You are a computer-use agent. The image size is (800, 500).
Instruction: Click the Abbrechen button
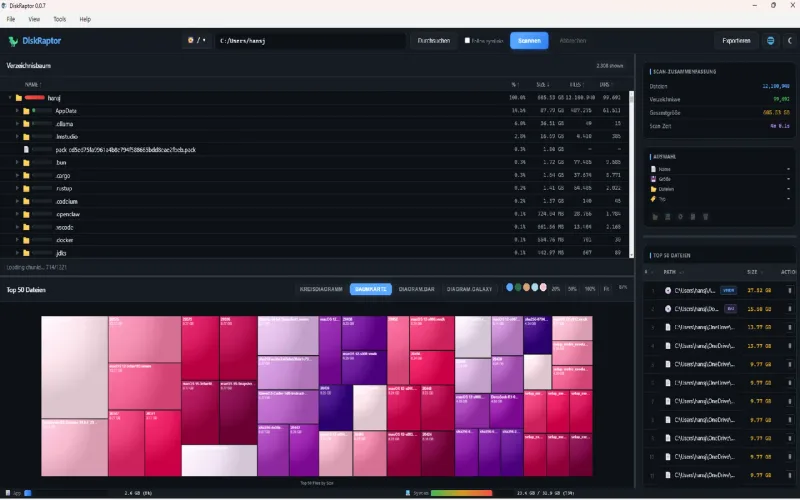point(572,41)
